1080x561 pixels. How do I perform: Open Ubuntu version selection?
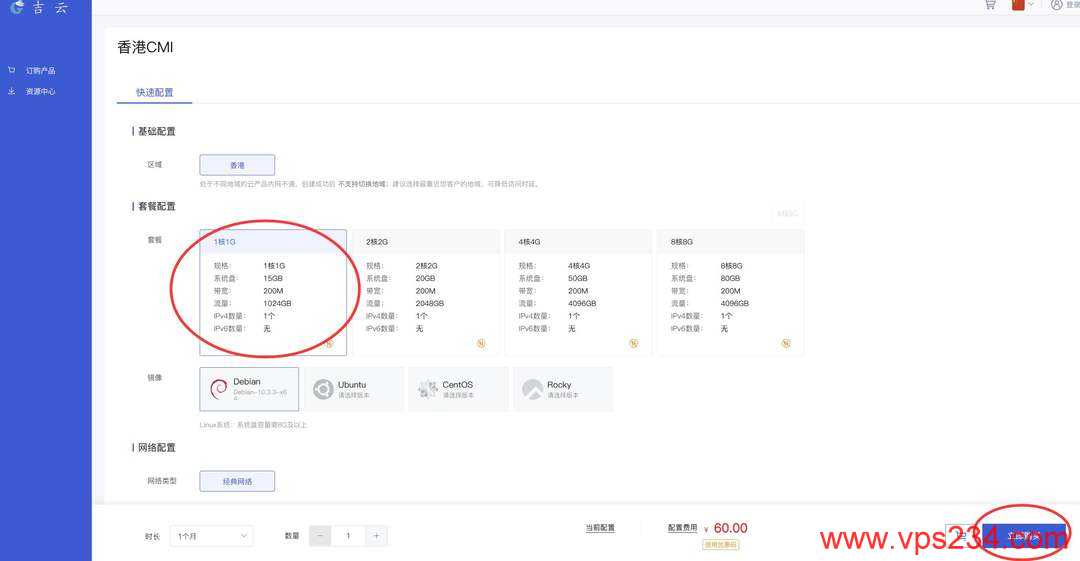coord(356,389)
